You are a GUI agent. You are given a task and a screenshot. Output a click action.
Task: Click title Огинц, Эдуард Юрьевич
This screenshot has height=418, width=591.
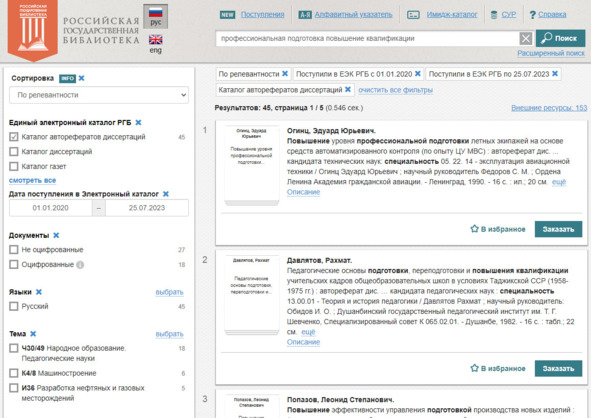[x=331, y=131]
